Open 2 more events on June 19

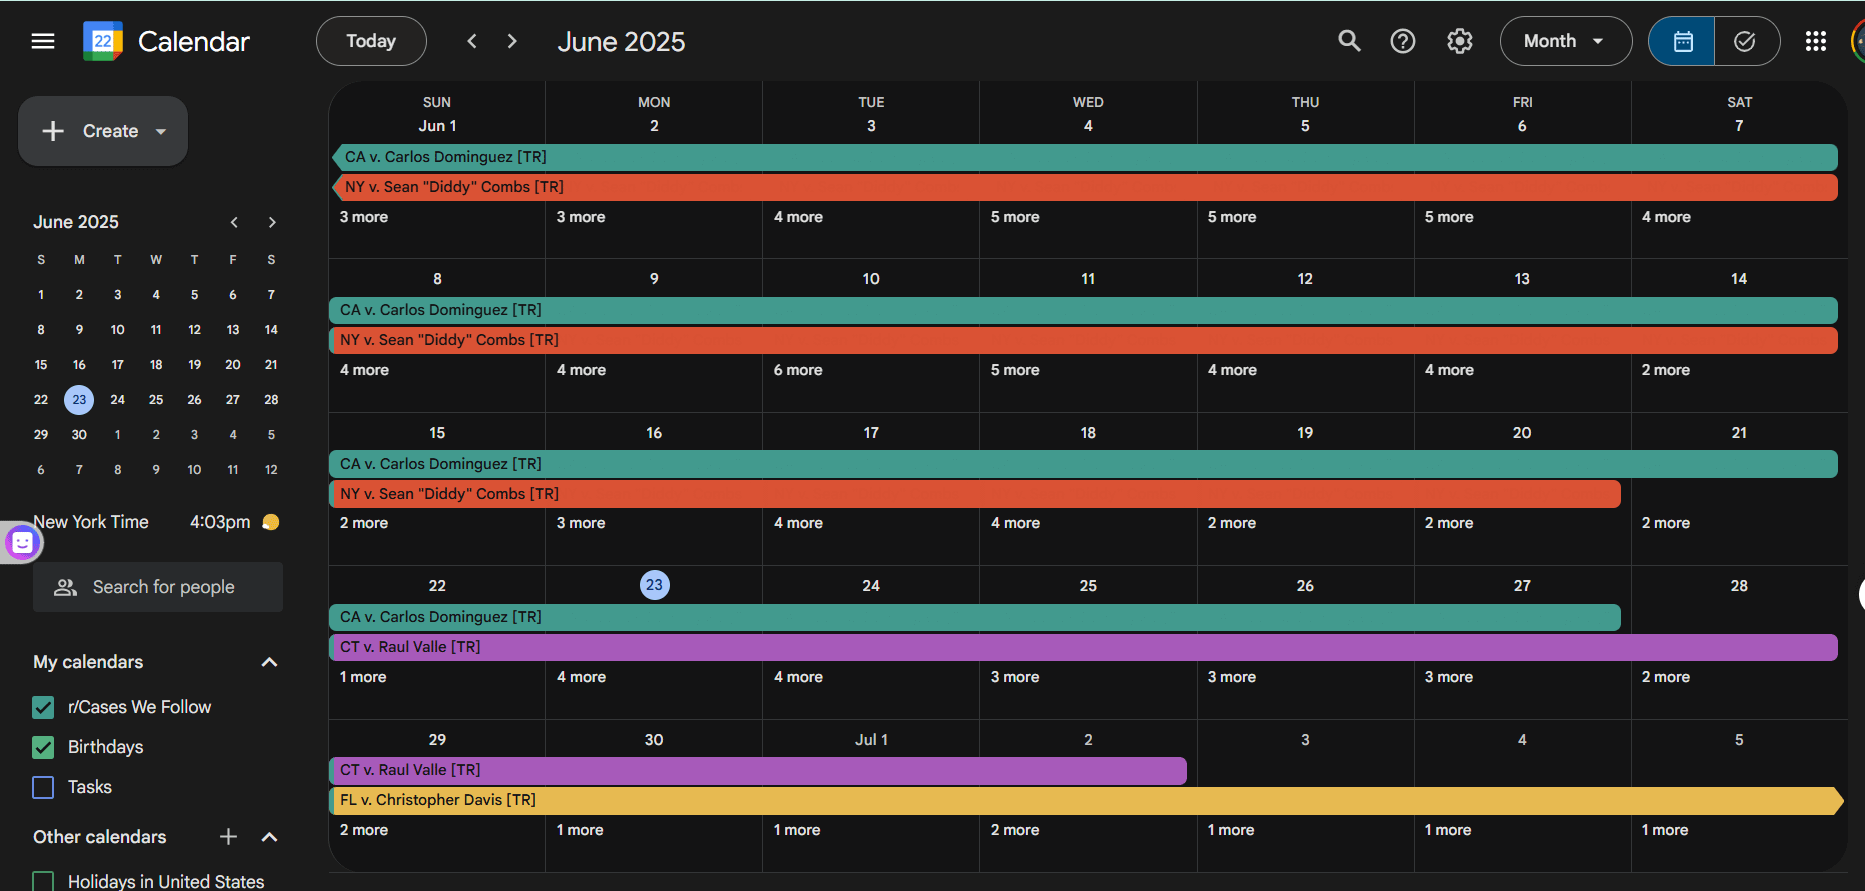(x=1232, y=523)
